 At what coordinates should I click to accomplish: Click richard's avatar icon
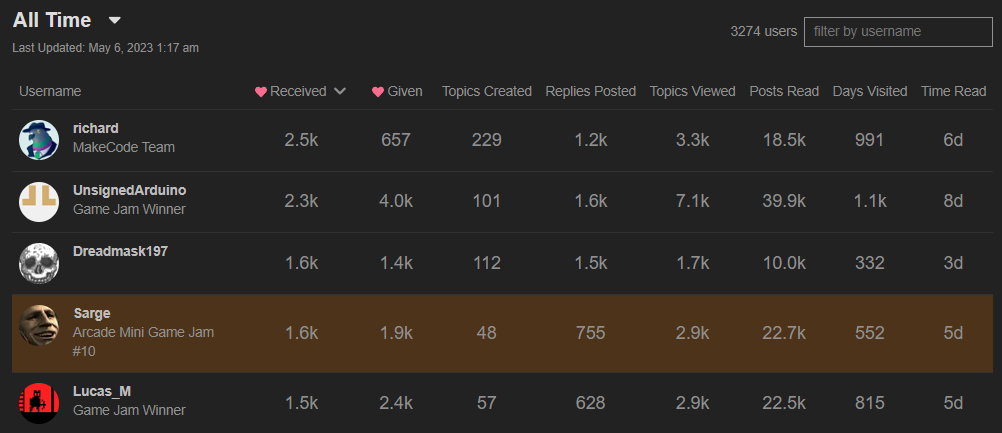pos(39,139)
